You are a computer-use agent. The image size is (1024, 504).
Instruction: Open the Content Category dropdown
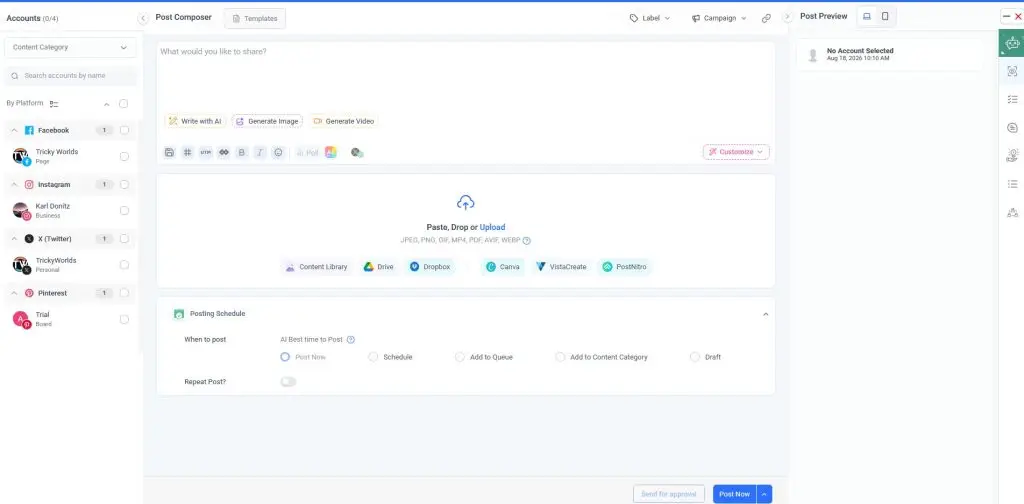tap(71, 48)
